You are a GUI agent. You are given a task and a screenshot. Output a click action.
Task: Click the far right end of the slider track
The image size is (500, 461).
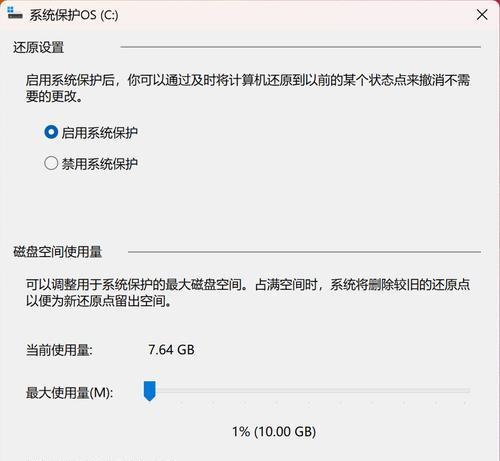(469, 390)
